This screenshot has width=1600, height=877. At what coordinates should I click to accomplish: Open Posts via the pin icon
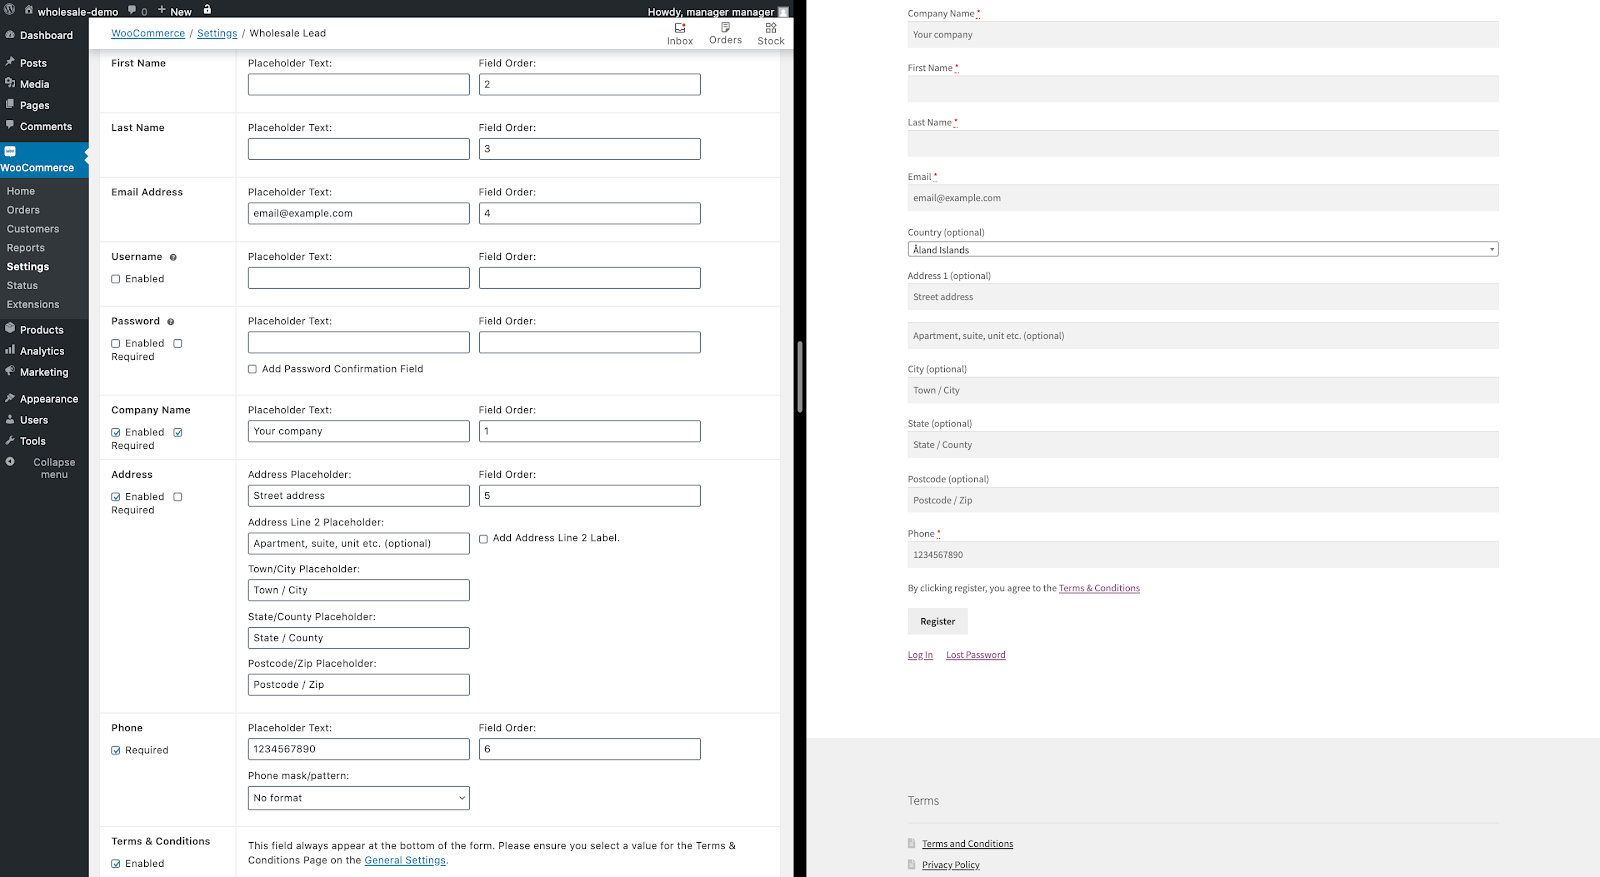click(x=10, y=62)
